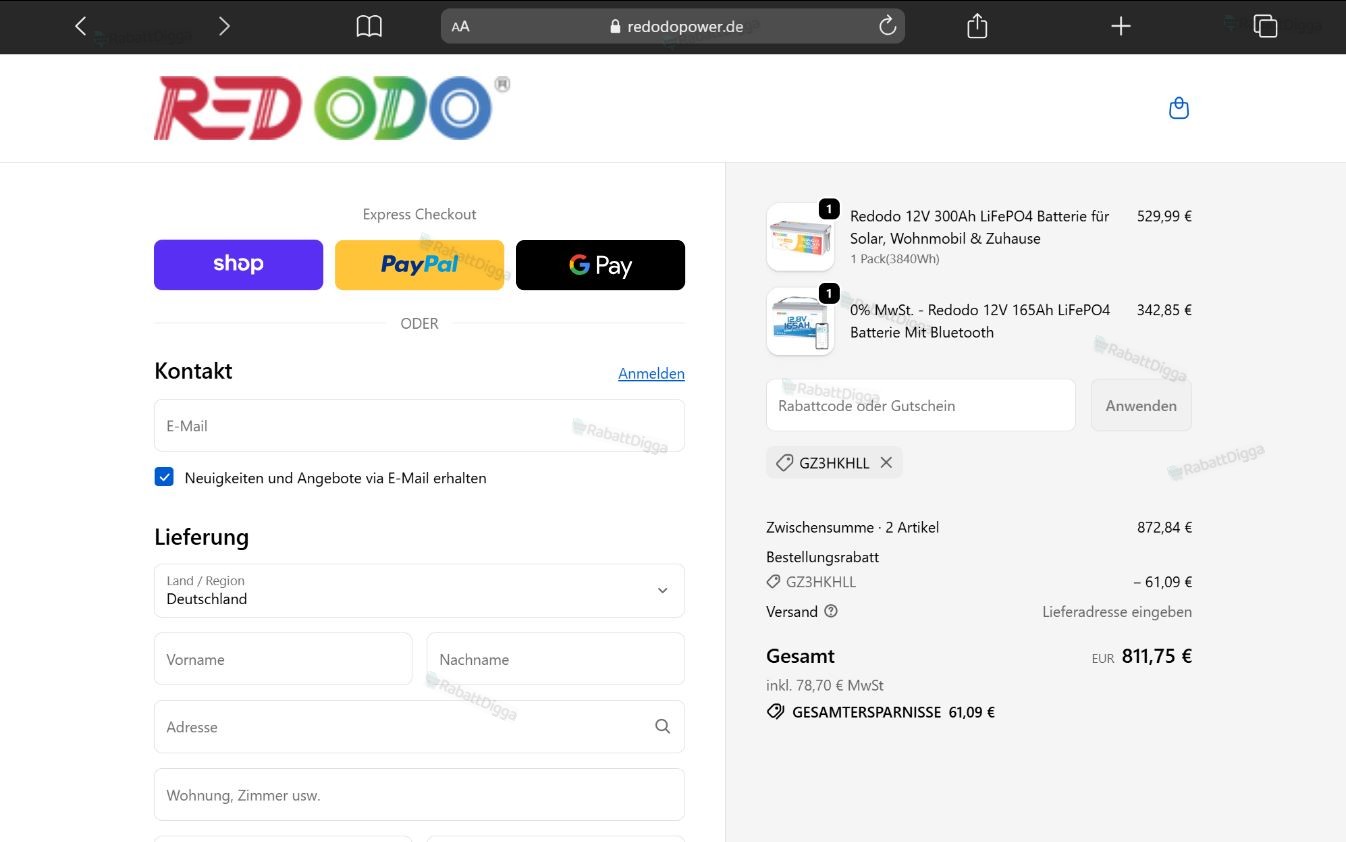The width and height of the screenshot is (1346, 842).
Task: Click the Wohnung, Zimmer usw. field
Action: 419,795
